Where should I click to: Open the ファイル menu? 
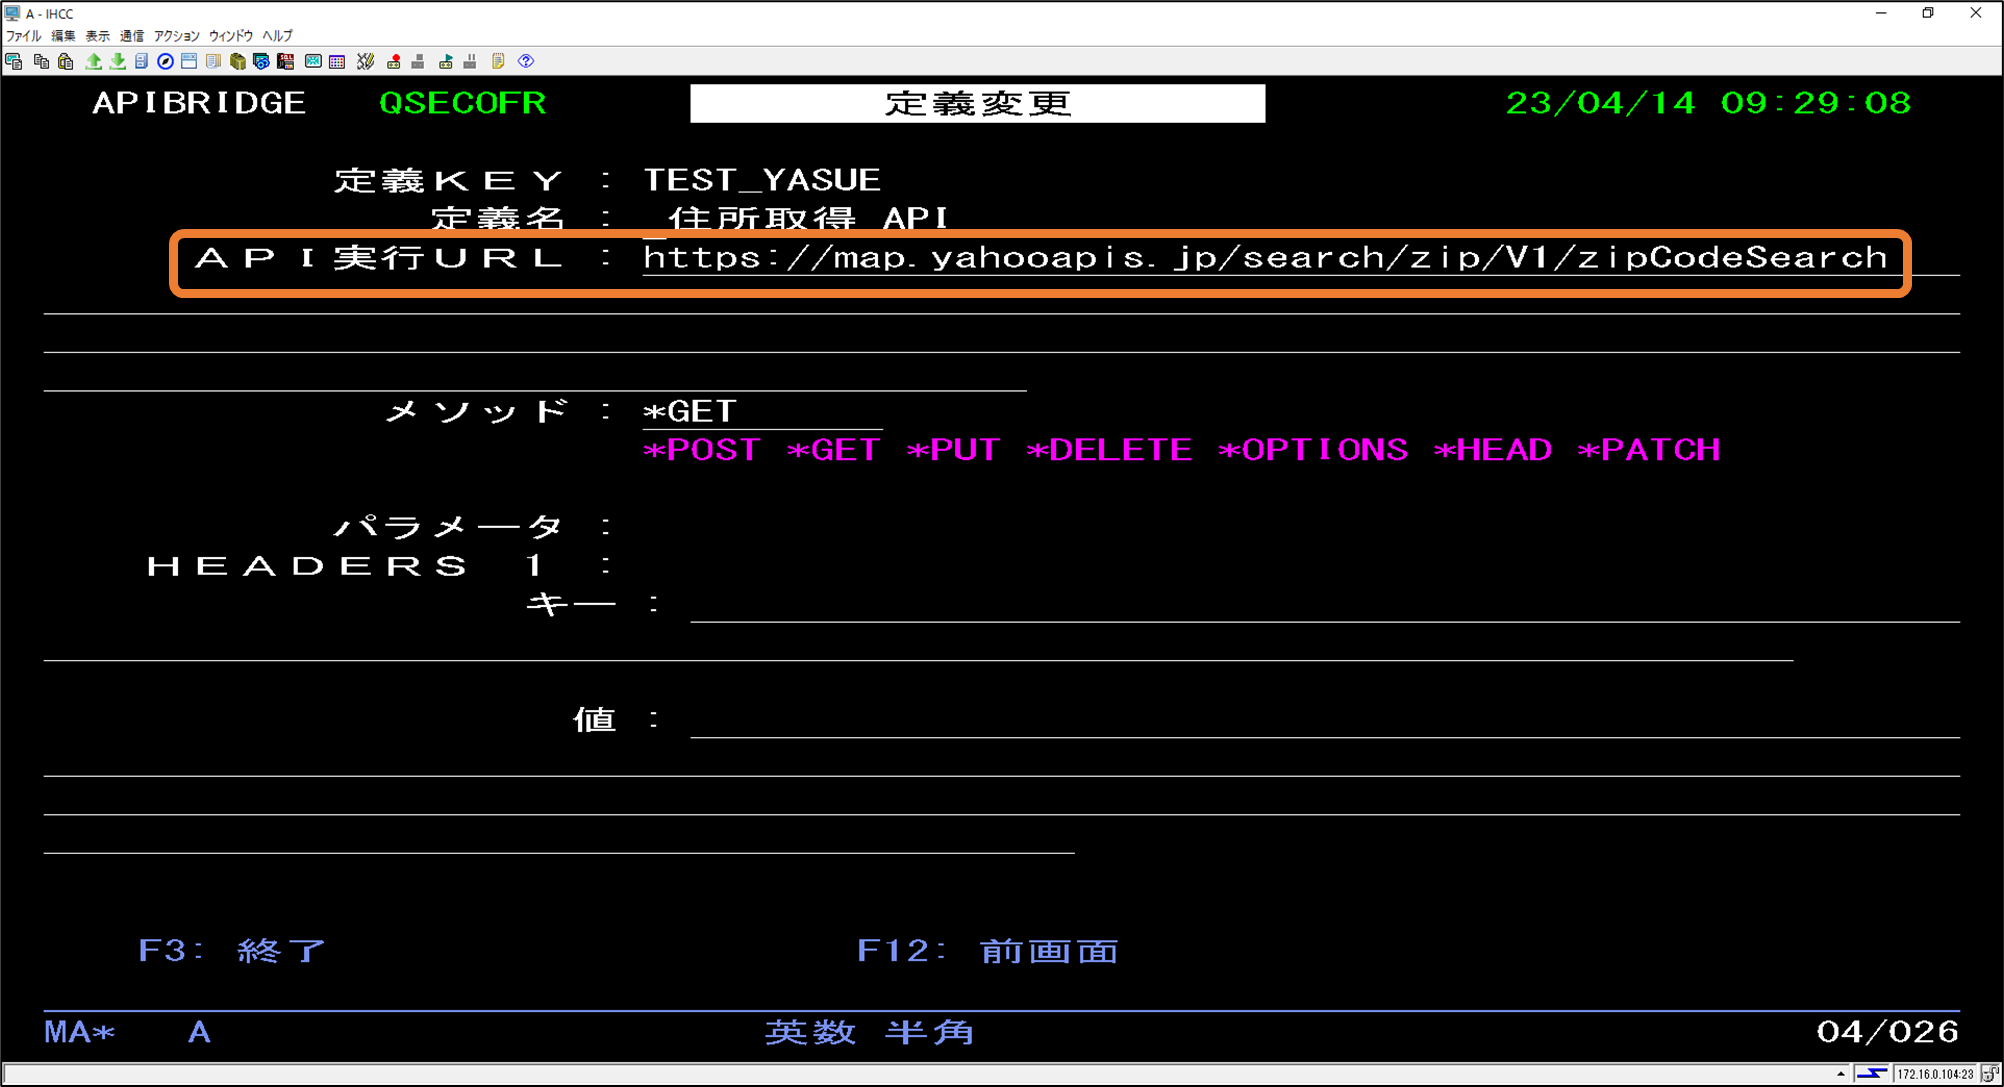tap(21, 35)
